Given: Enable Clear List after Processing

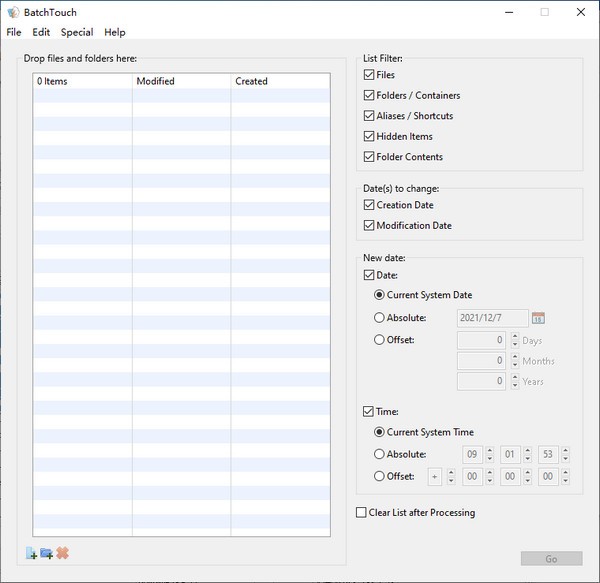Looking at the screenshot, I should (x=361, y=512).
